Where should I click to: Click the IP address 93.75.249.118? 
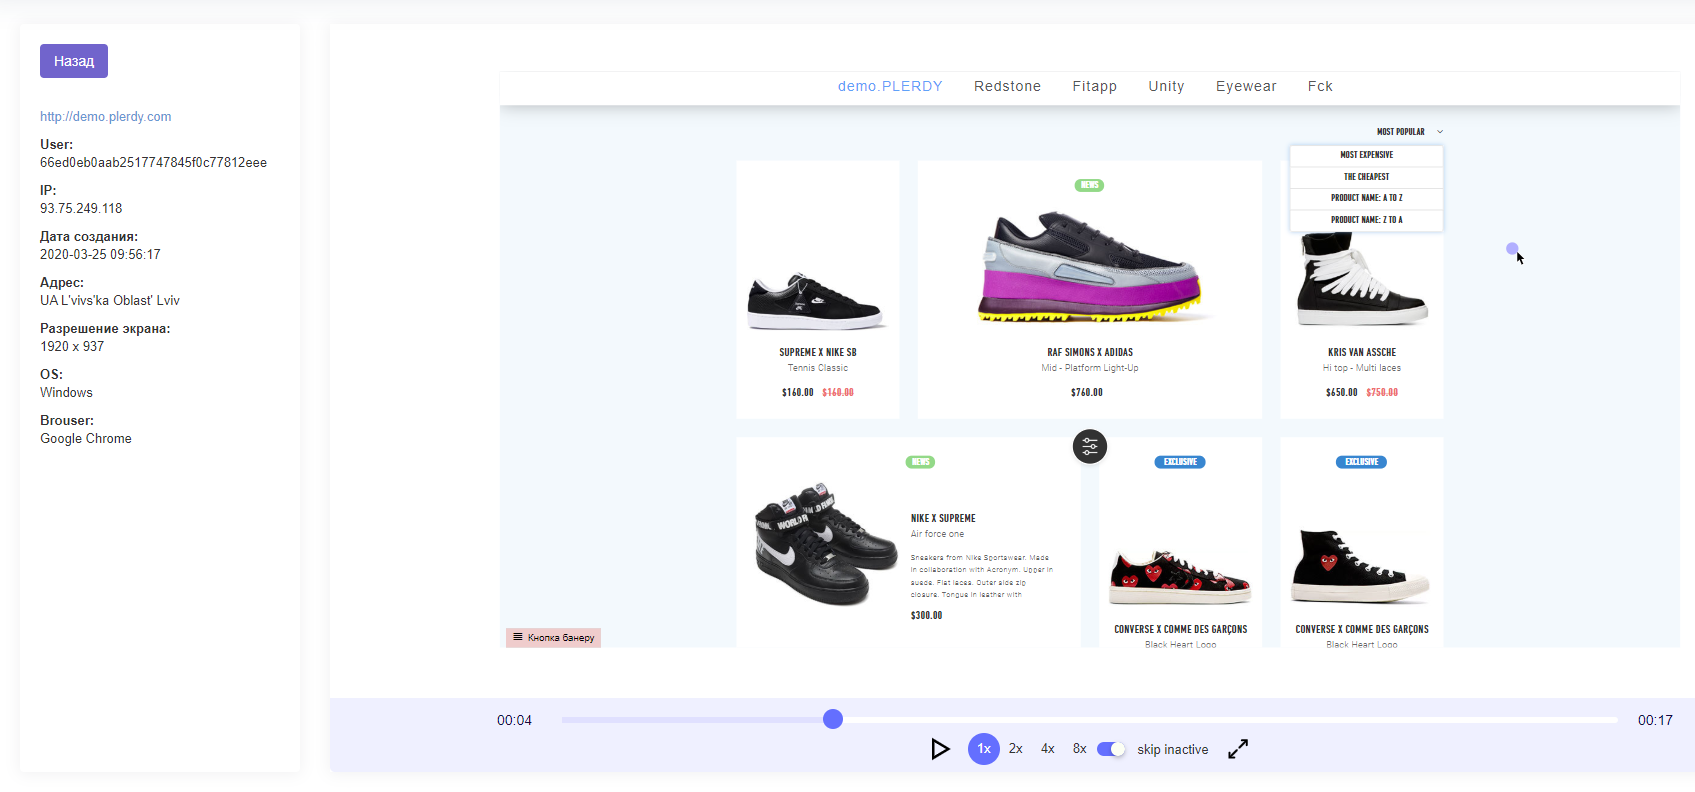(81, 209)
